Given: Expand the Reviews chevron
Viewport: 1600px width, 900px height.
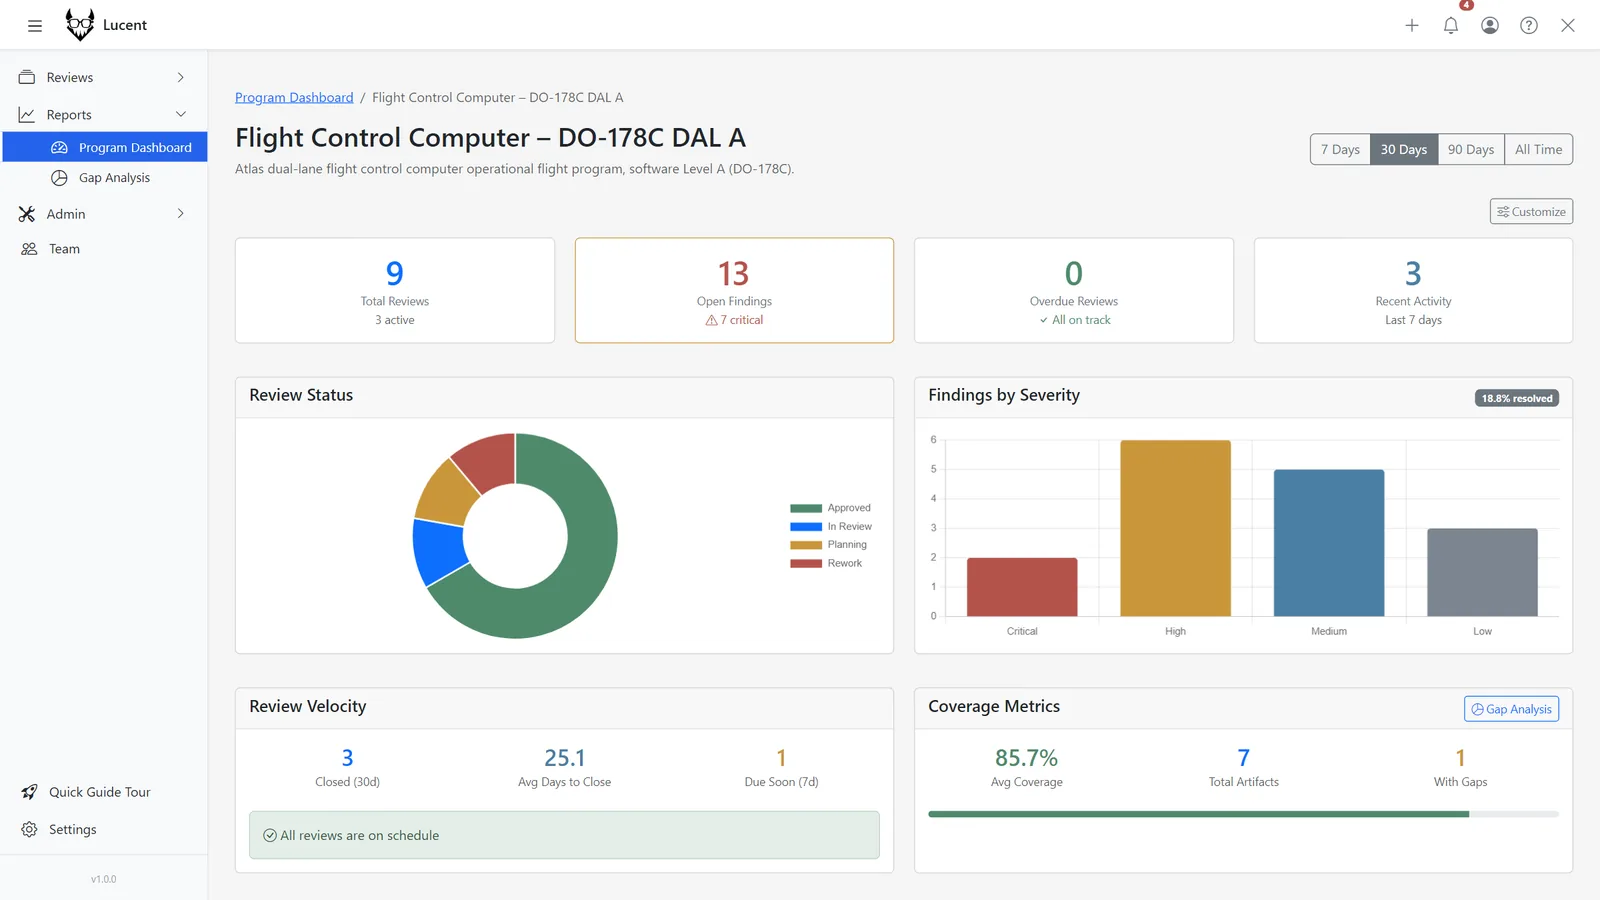Looking at the screenshot, I should (181, 77).
